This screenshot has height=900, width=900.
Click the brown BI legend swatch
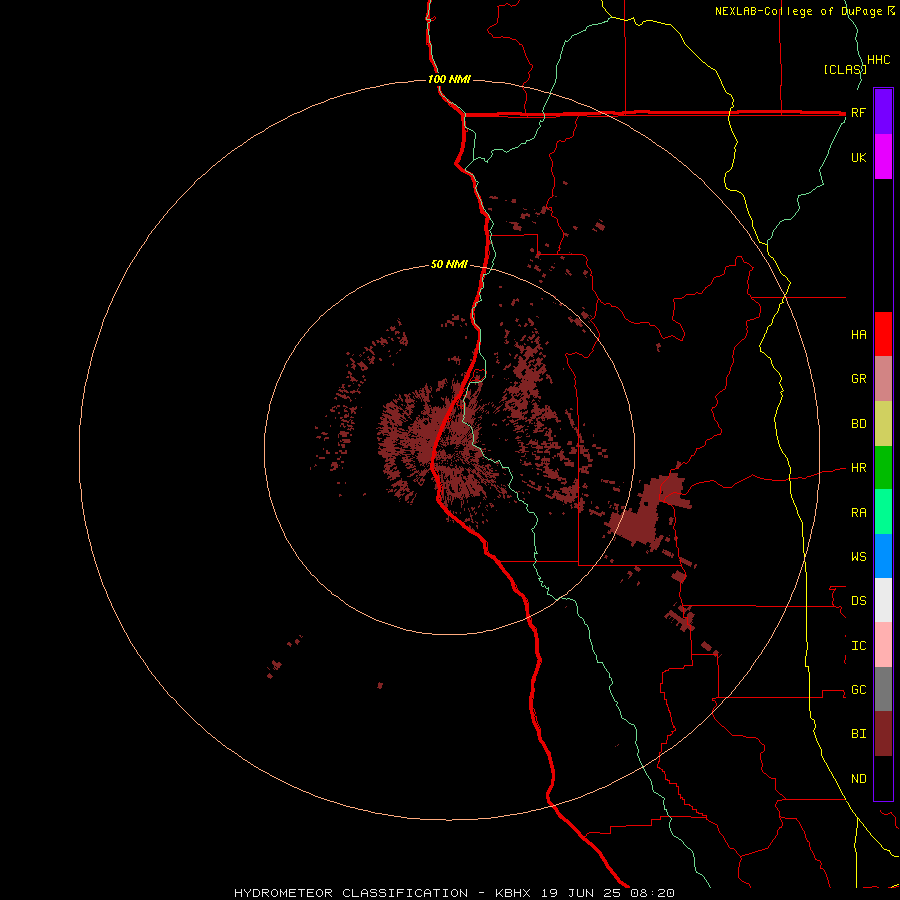point(883,734)
